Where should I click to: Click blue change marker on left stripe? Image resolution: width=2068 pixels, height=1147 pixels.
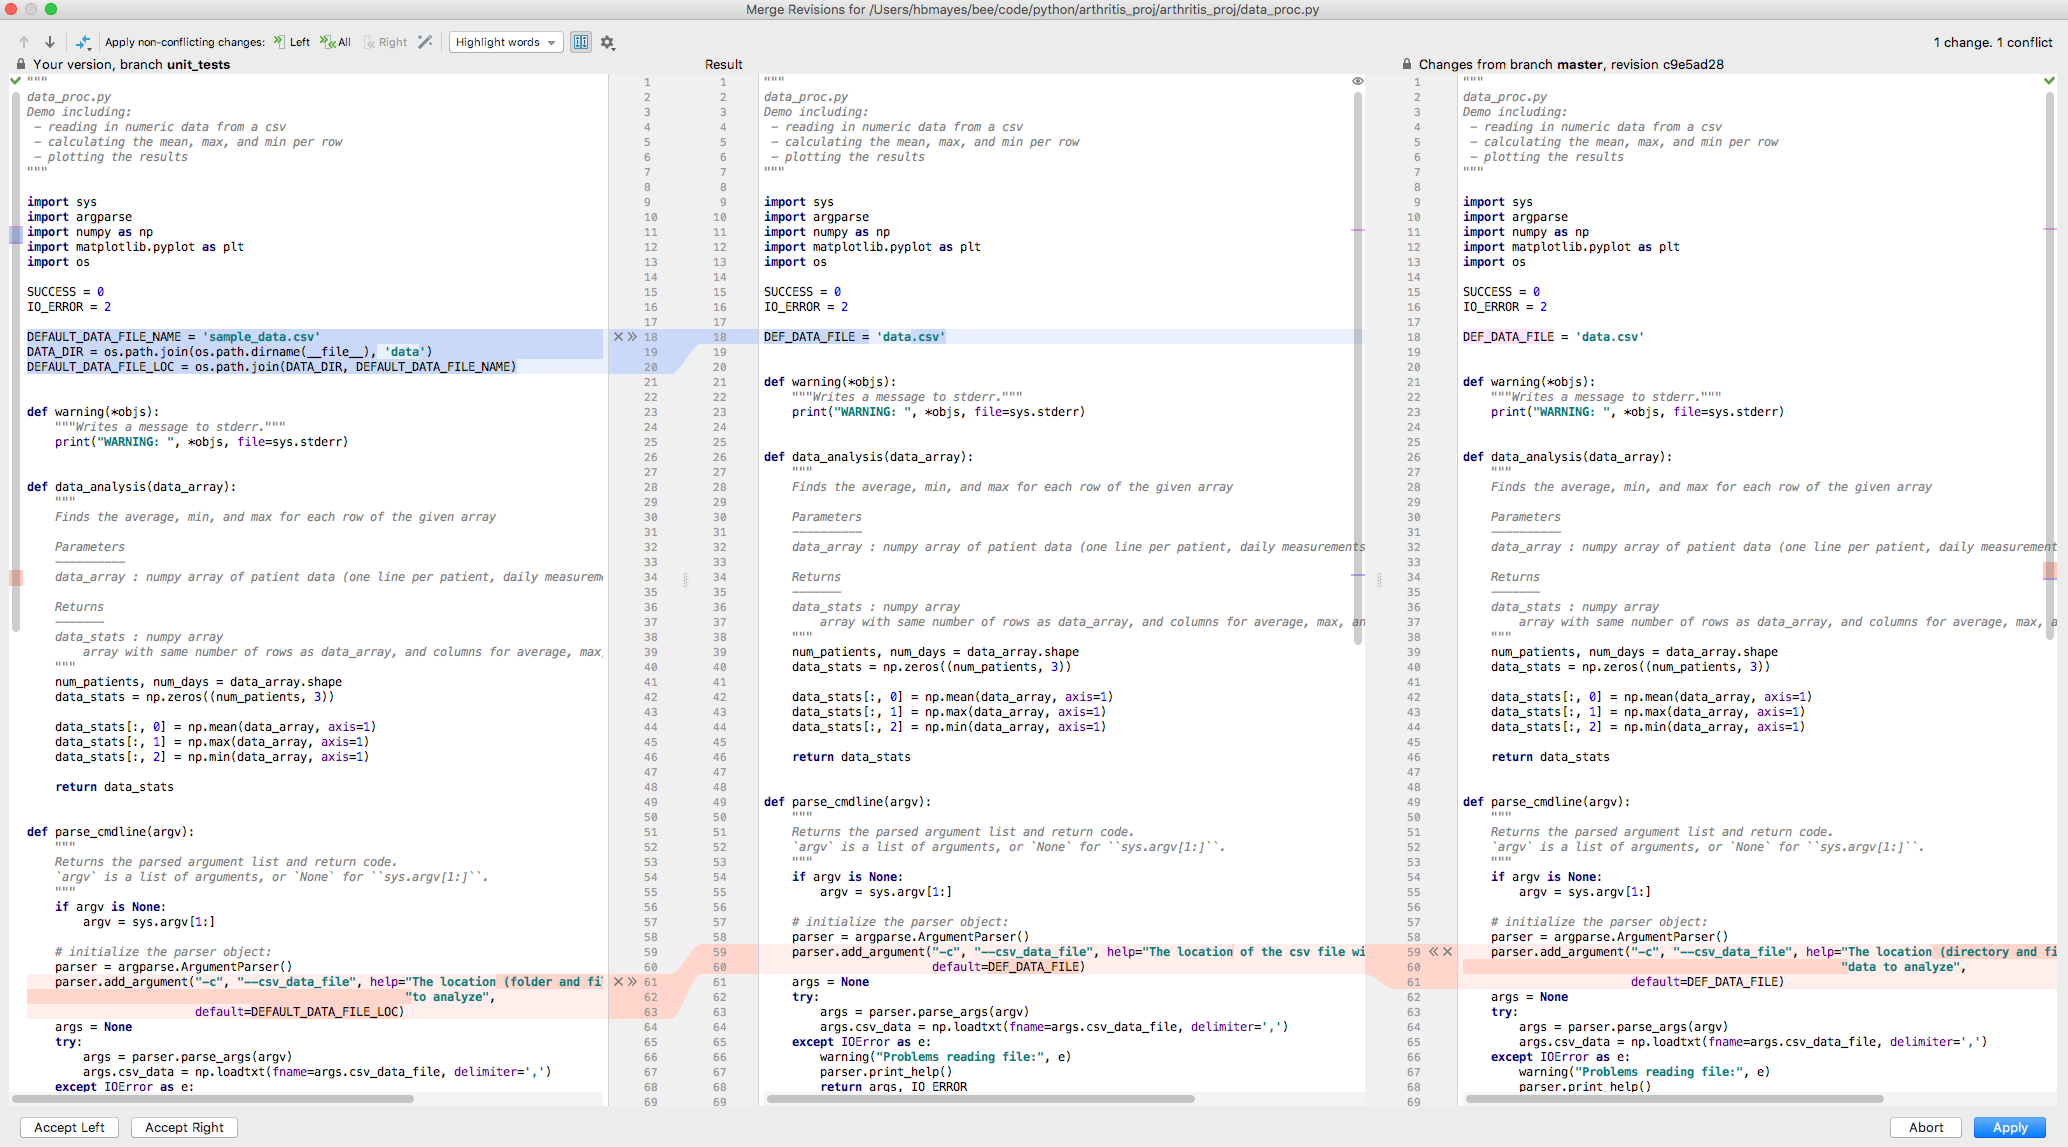click(x=15, y=235)
